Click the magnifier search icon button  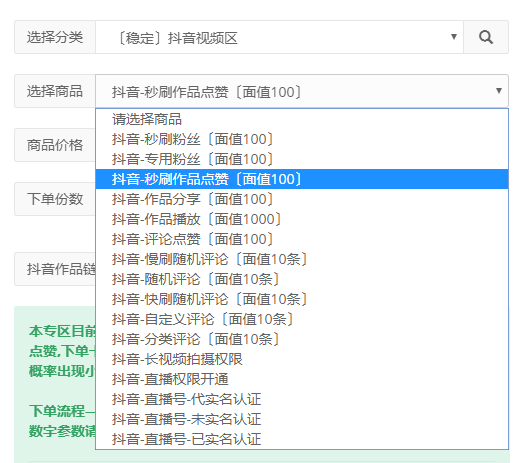pyautogui.click(x=486, y=37)
